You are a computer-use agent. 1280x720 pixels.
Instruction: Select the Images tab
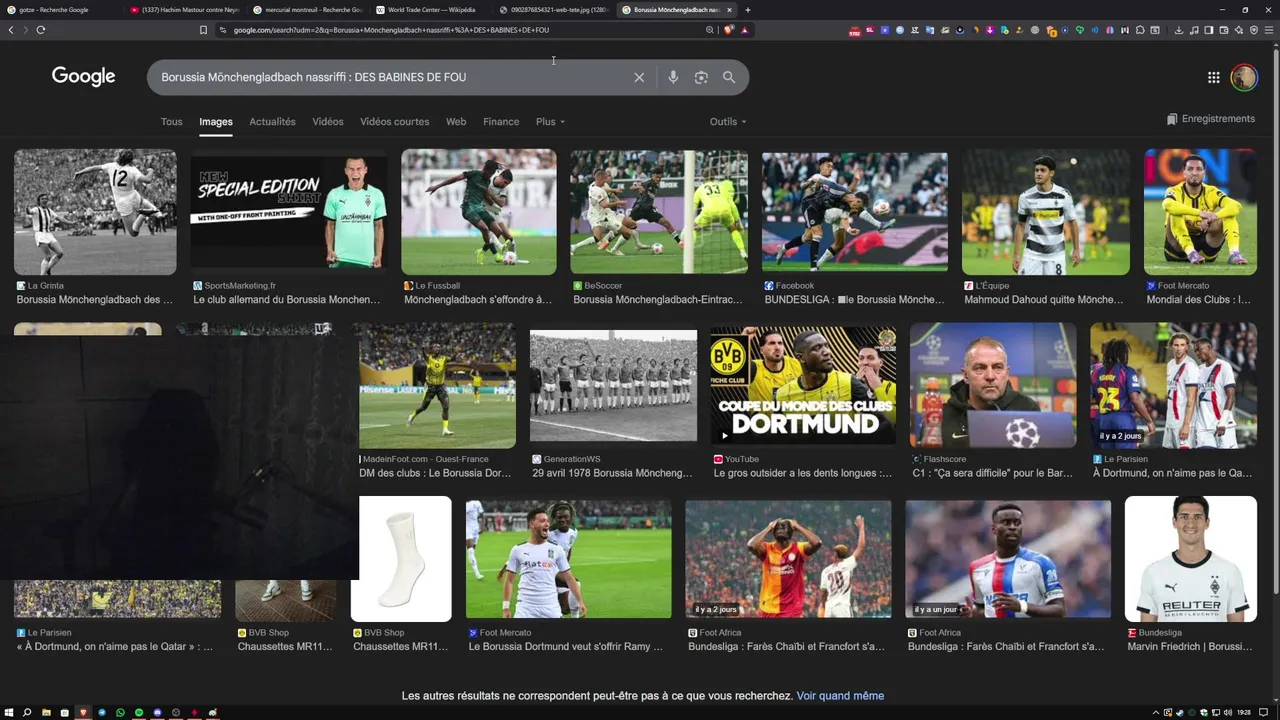tap(216, 122)
